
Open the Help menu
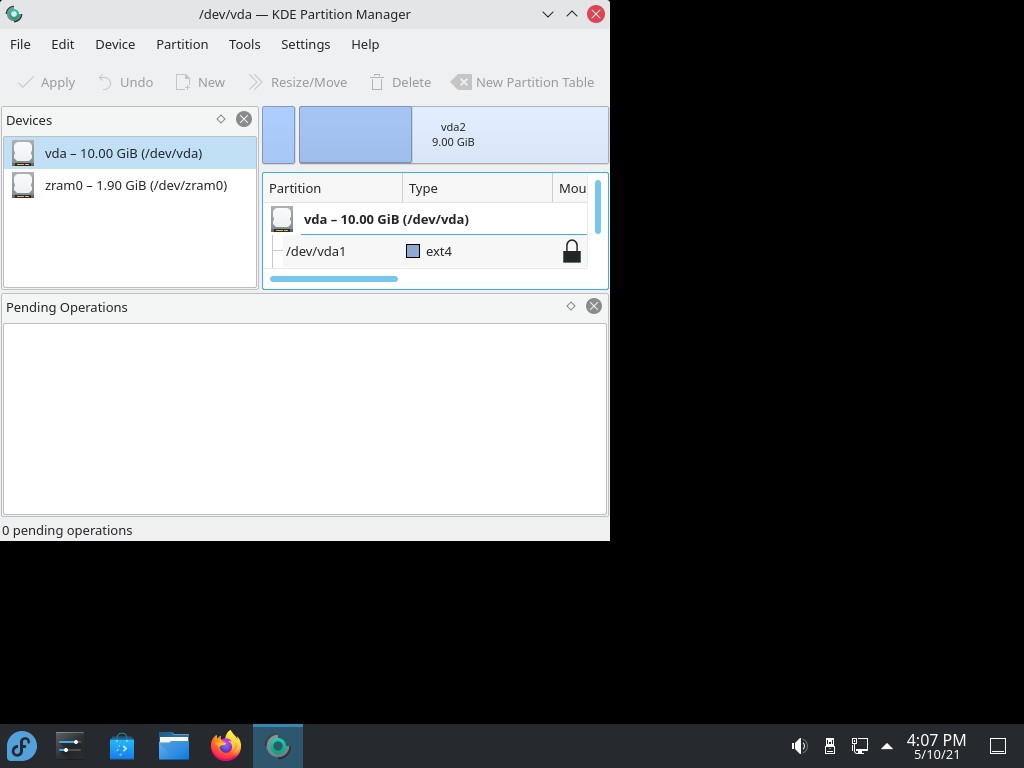coord(365,44)
